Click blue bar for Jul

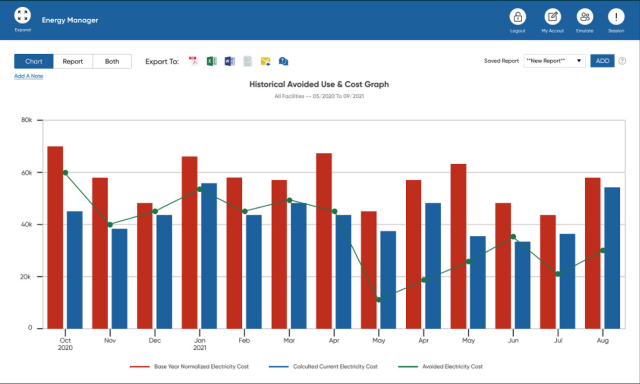tap(567, 281)
